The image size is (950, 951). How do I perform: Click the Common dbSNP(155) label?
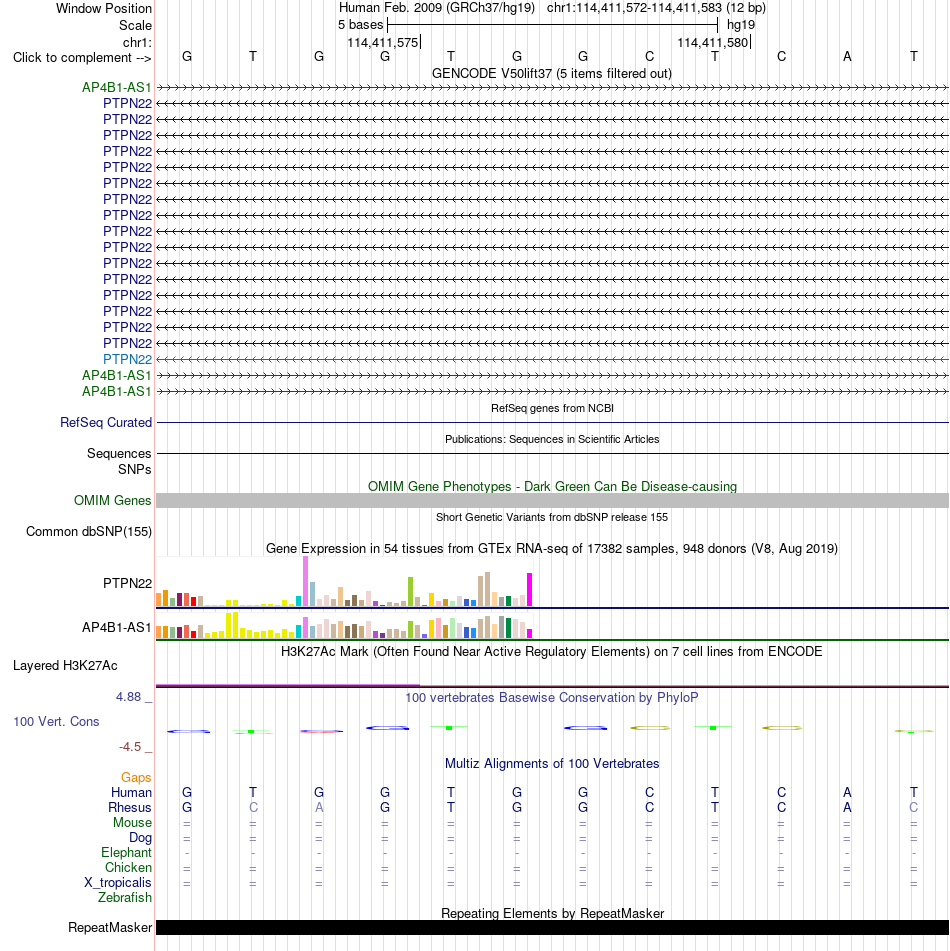pos(89,531)
